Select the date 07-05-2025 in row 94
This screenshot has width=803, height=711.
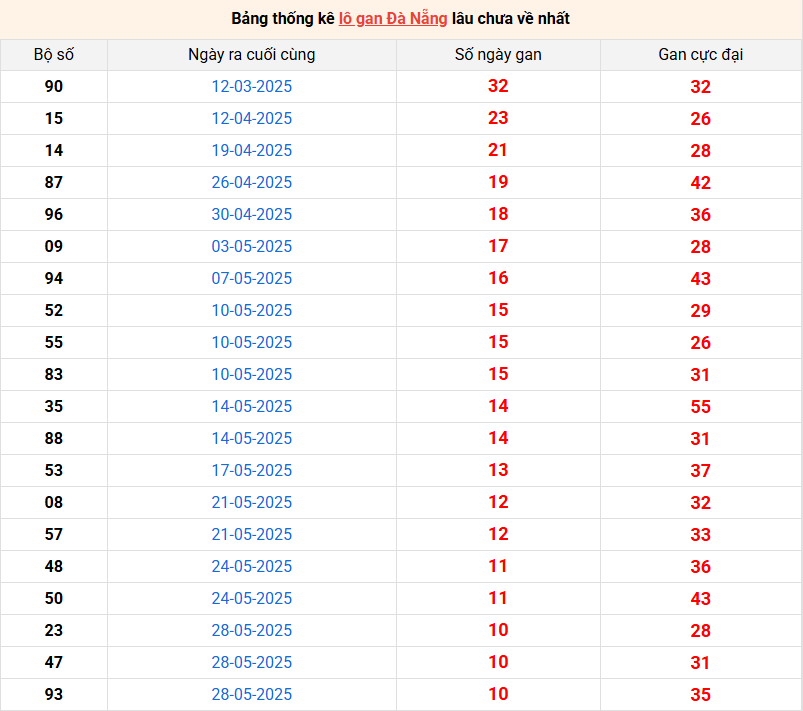(251, 279)
